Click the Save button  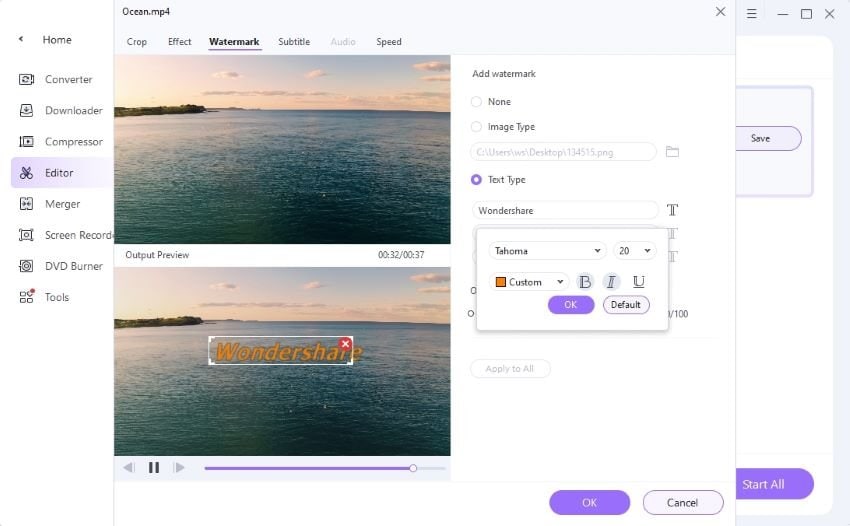click(768, 138)
